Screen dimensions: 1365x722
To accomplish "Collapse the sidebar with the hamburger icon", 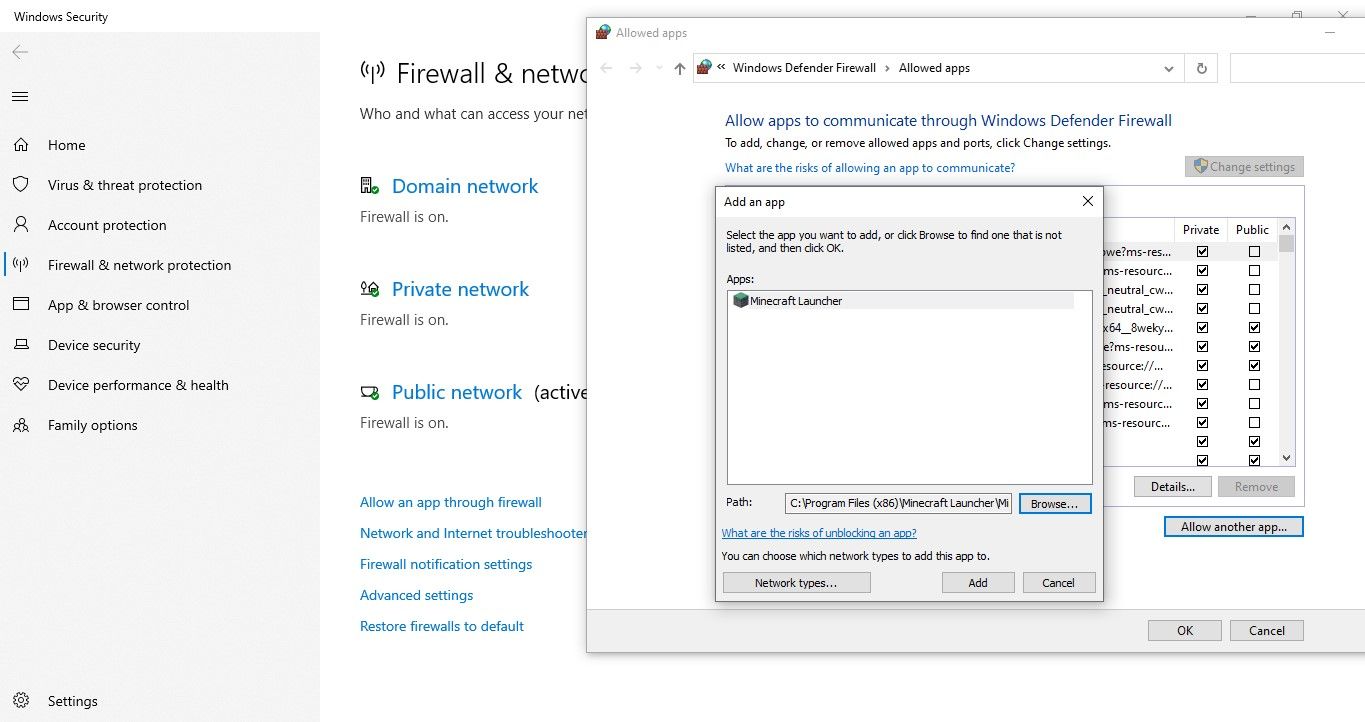I will [x=18, y=96].
